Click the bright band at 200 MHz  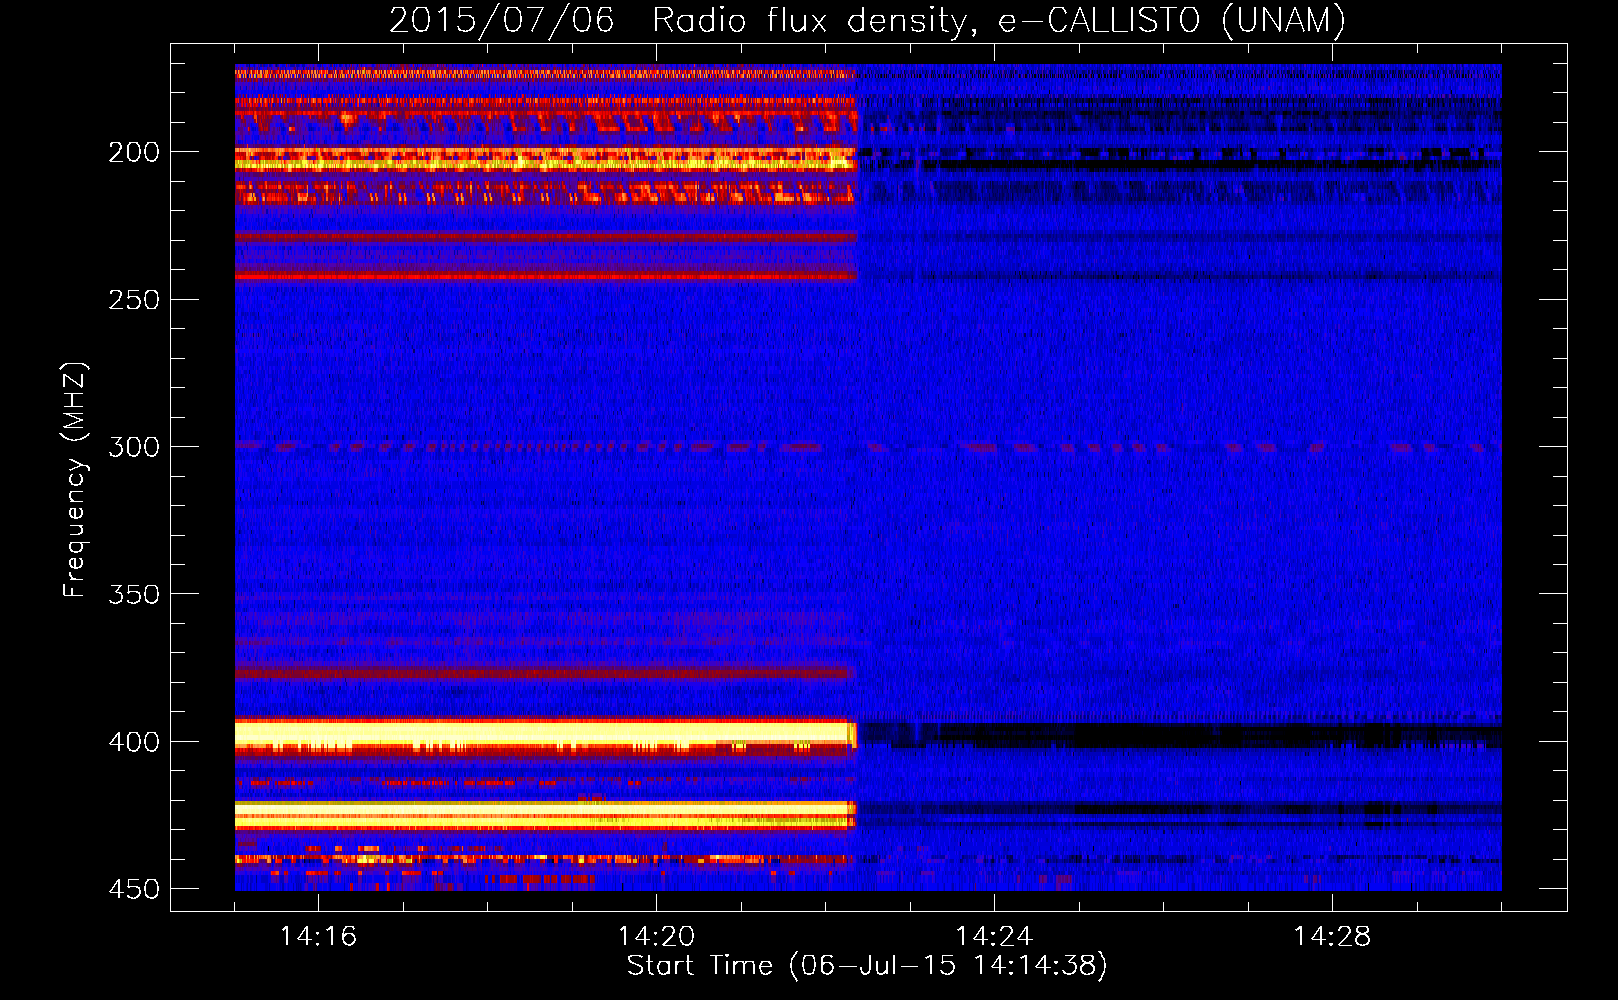(x=546, y=159)
